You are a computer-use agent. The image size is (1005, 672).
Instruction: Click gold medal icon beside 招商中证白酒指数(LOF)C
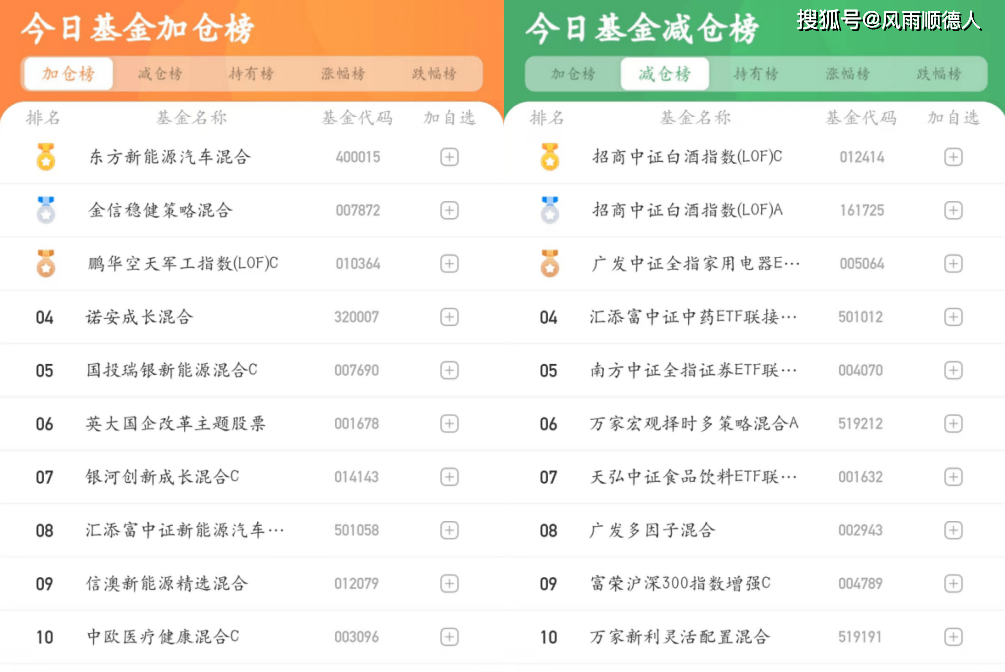550,156
